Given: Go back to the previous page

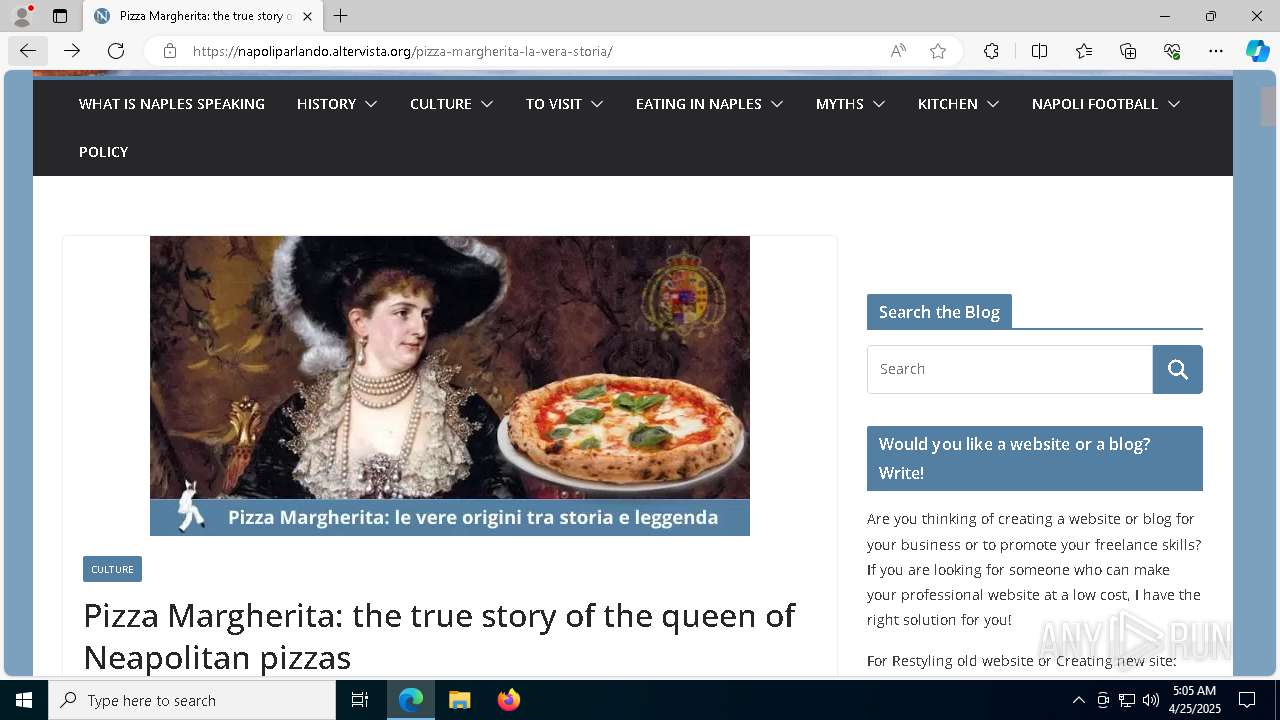Looking at the screenshot, I should (27, 51).
